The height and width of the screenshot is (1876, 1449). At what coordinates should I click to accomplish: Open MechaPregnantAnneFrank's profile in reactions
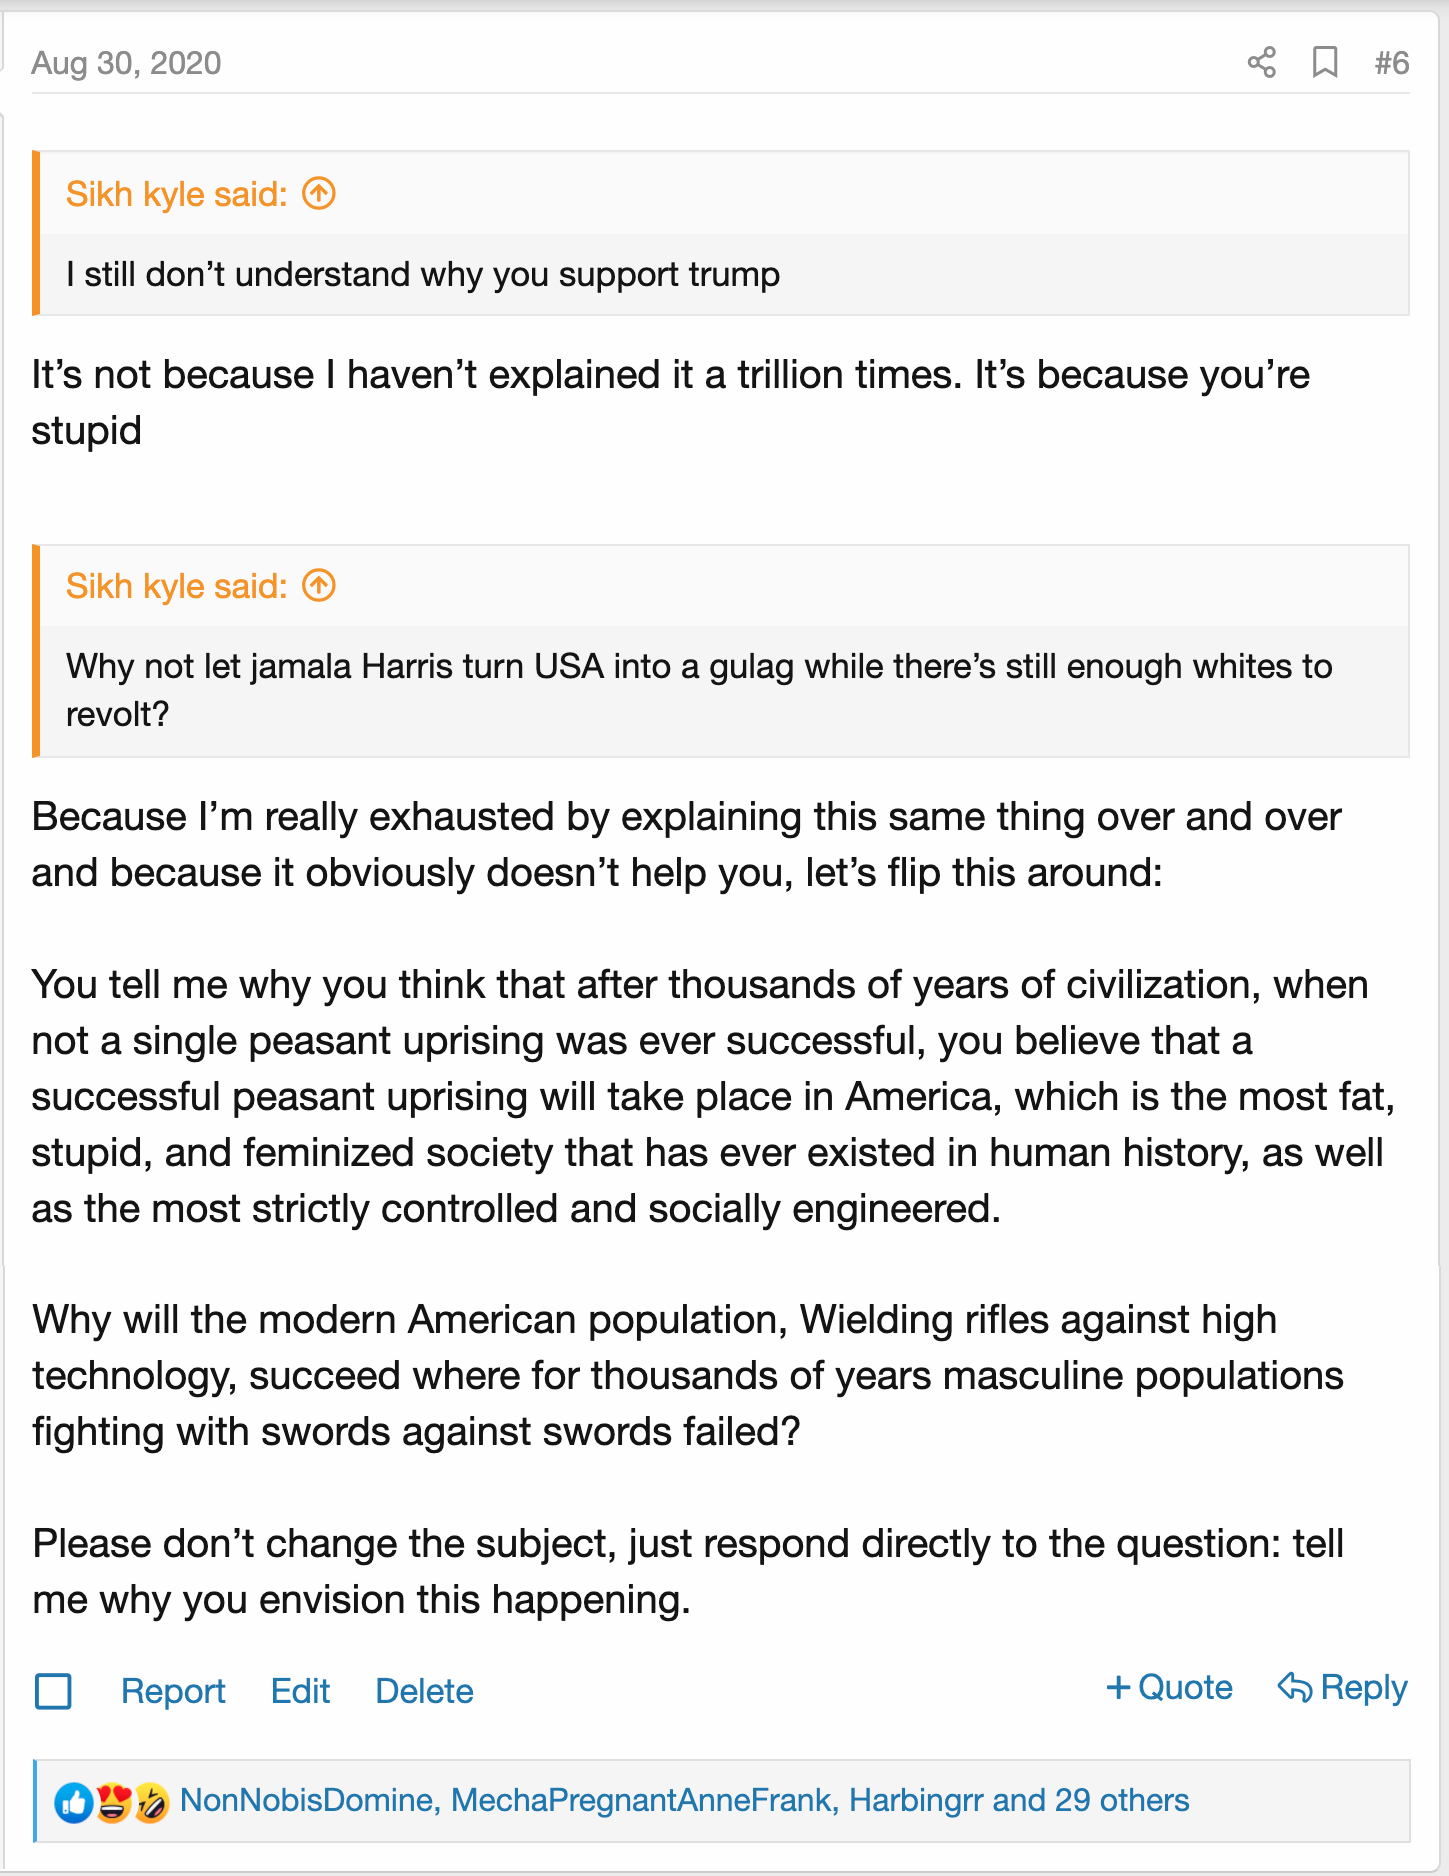tap(641, 1800)
